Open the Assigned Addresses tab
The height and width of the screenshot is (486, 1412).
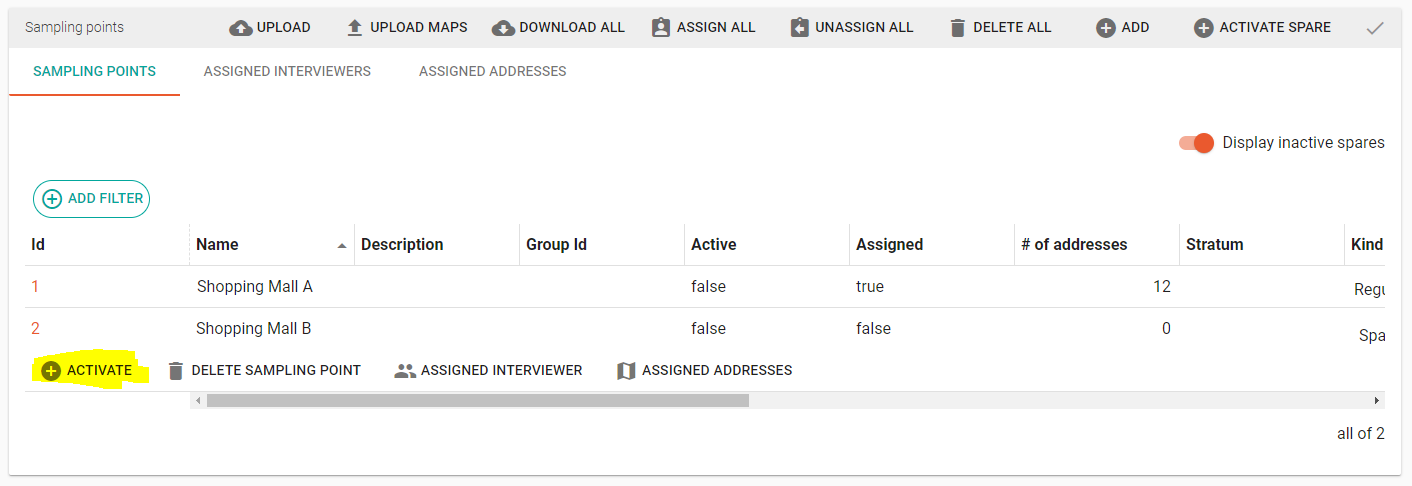(492, 71)
